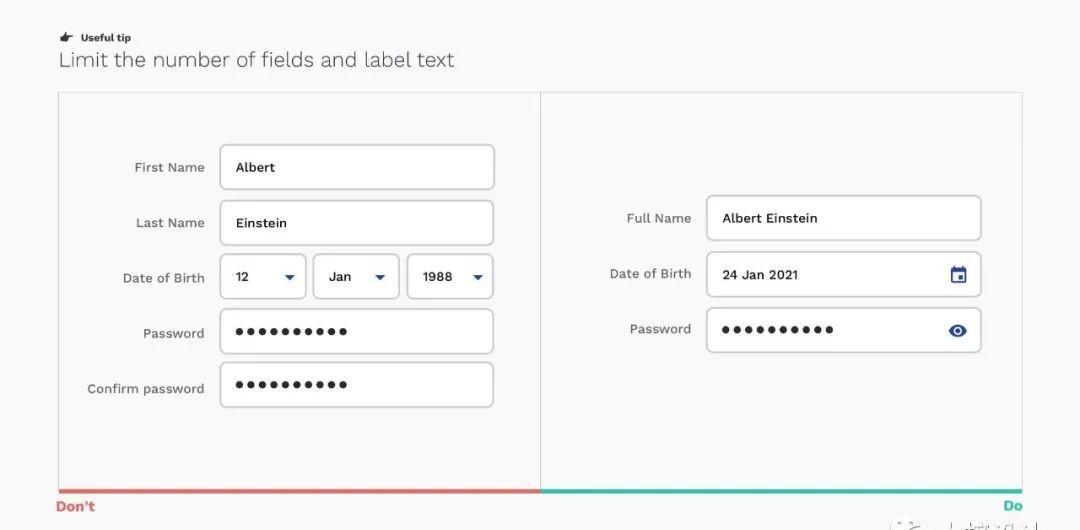Click the red Don't label

coord(75,507)
